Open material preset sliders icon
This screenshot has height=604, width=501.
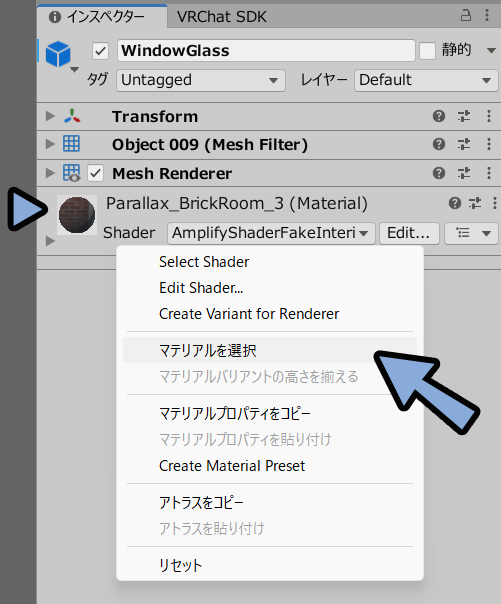pyautogui.click(x=475, y=203)
